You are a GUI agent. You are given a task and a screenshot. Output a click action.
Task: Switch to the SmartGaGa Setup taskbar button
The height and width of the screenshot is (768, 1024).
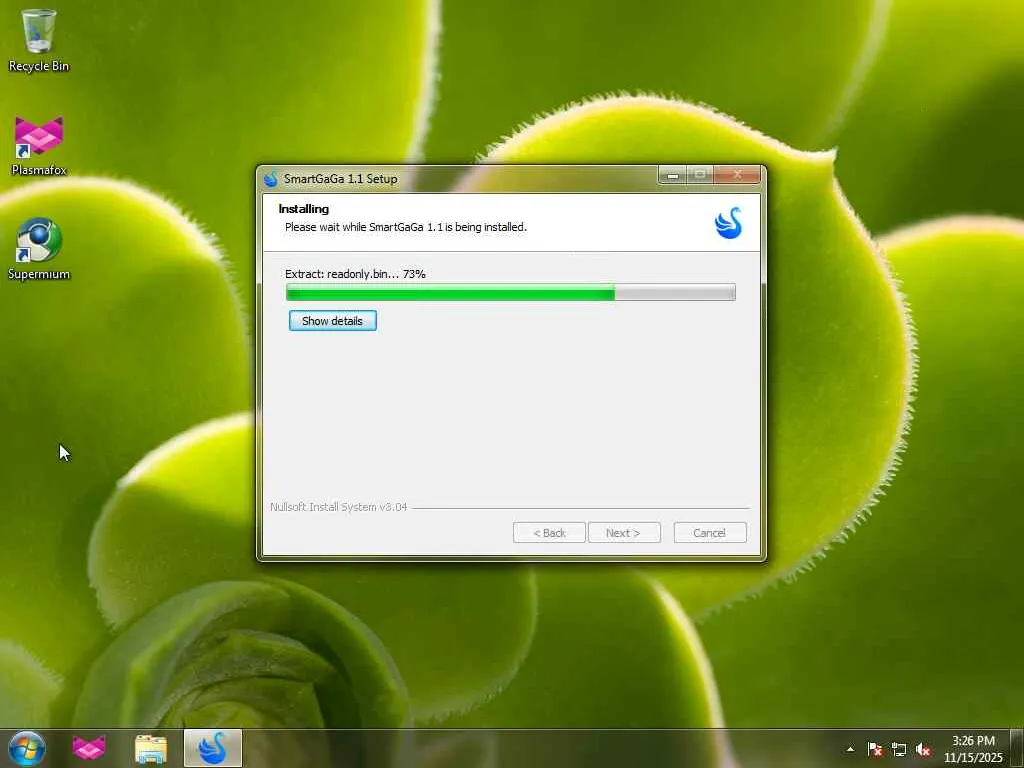pyautogui.click(x=213, y=748)
